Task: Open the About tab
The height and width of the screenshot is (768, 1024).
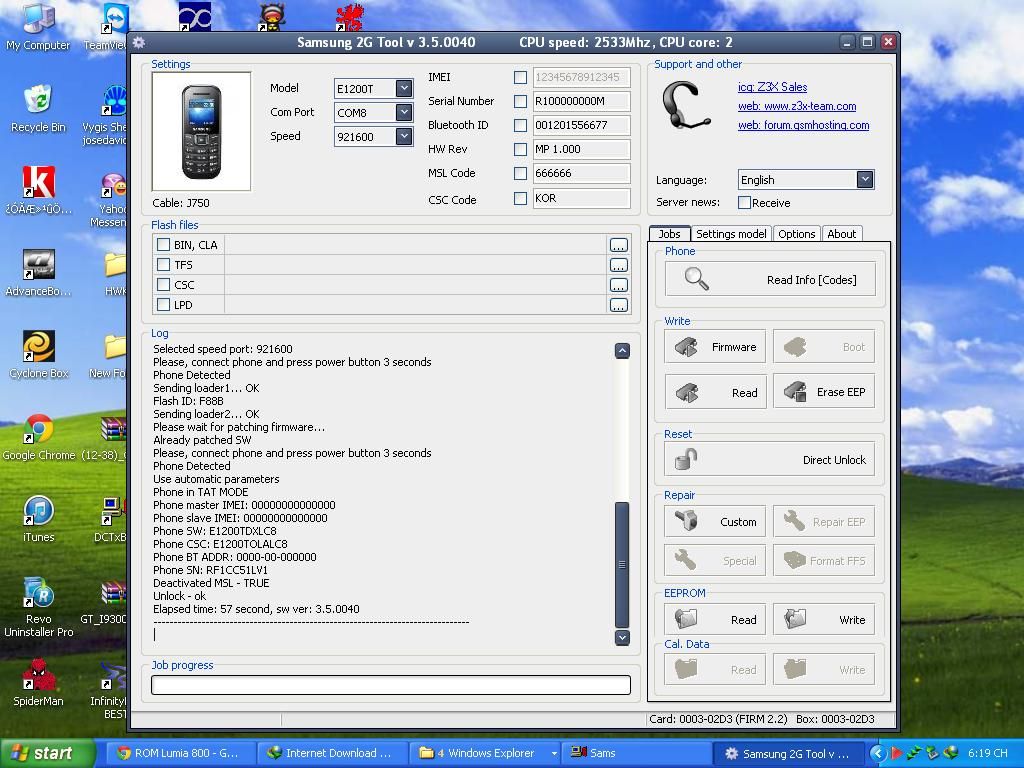Action: (x=841, y=234)
